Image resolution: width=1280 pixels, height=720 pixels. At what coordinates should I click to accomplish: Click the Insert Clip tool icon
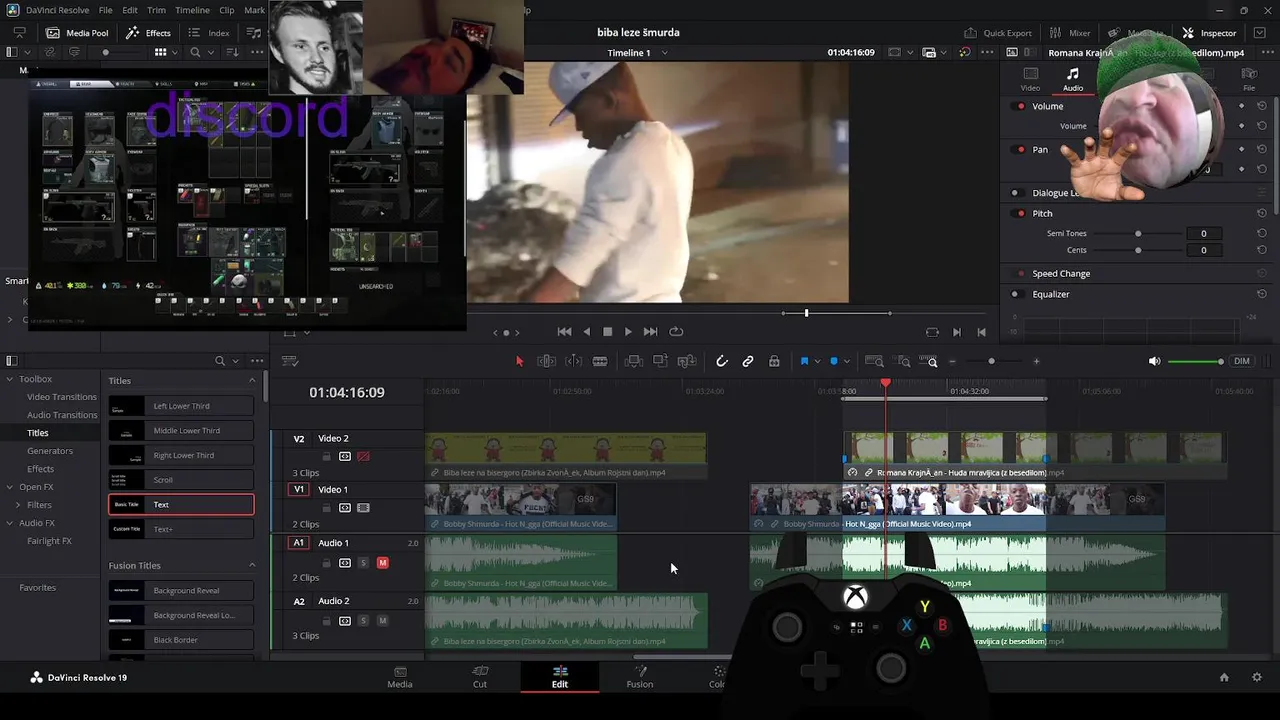[633, 361]
